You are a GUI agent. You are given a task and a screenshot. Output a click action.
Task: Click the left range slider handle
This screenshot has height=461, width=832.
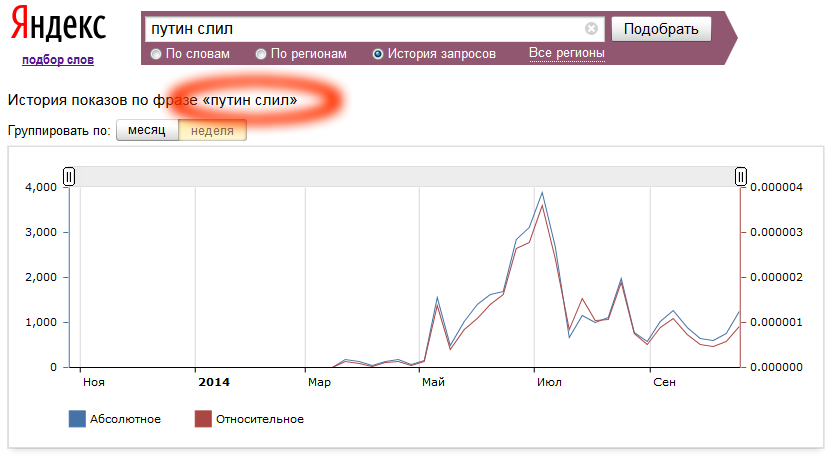coord(69,177)
